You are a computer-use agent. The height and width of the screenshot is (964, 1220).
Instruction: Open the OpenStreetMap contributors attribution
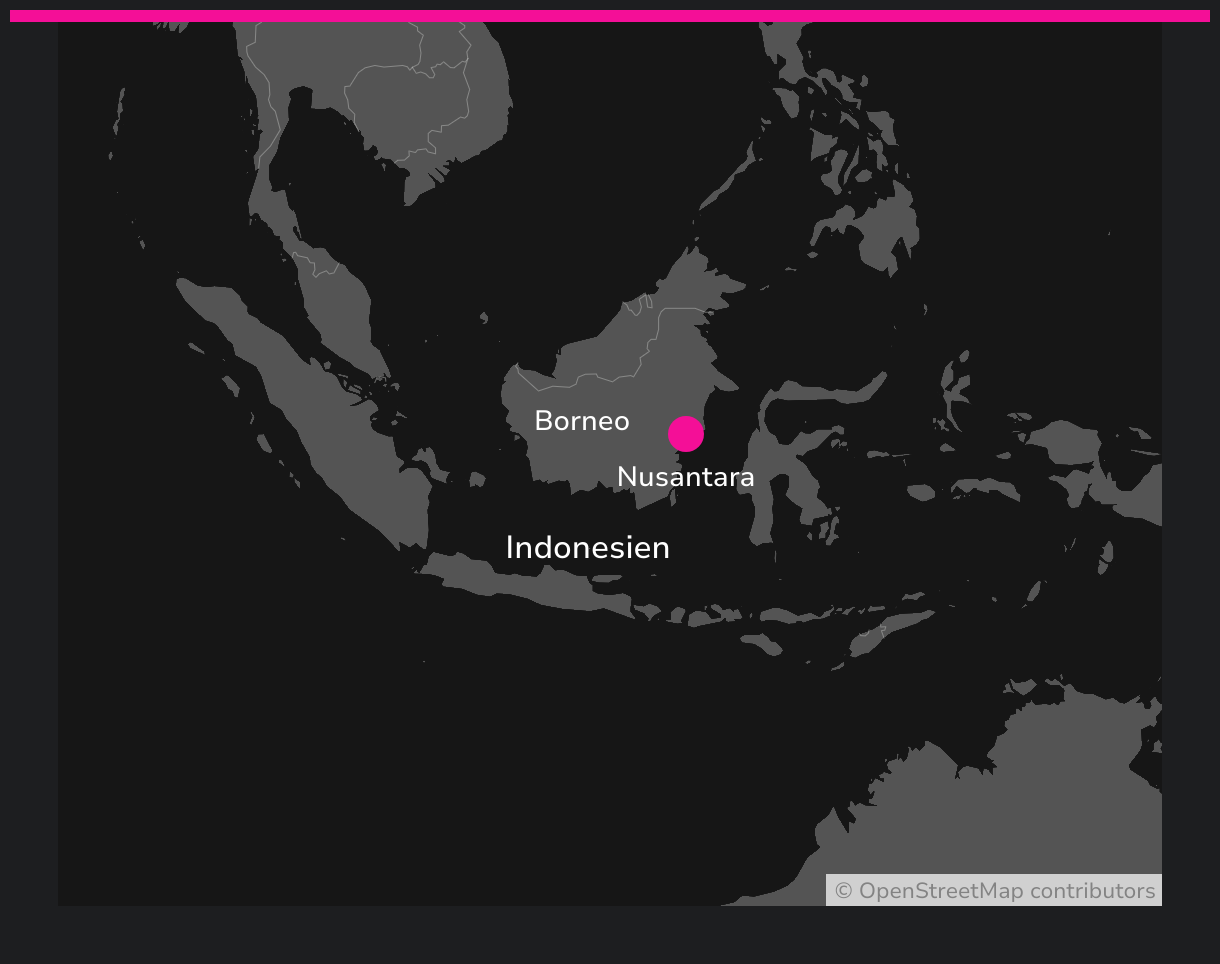(x=994, y=891)
